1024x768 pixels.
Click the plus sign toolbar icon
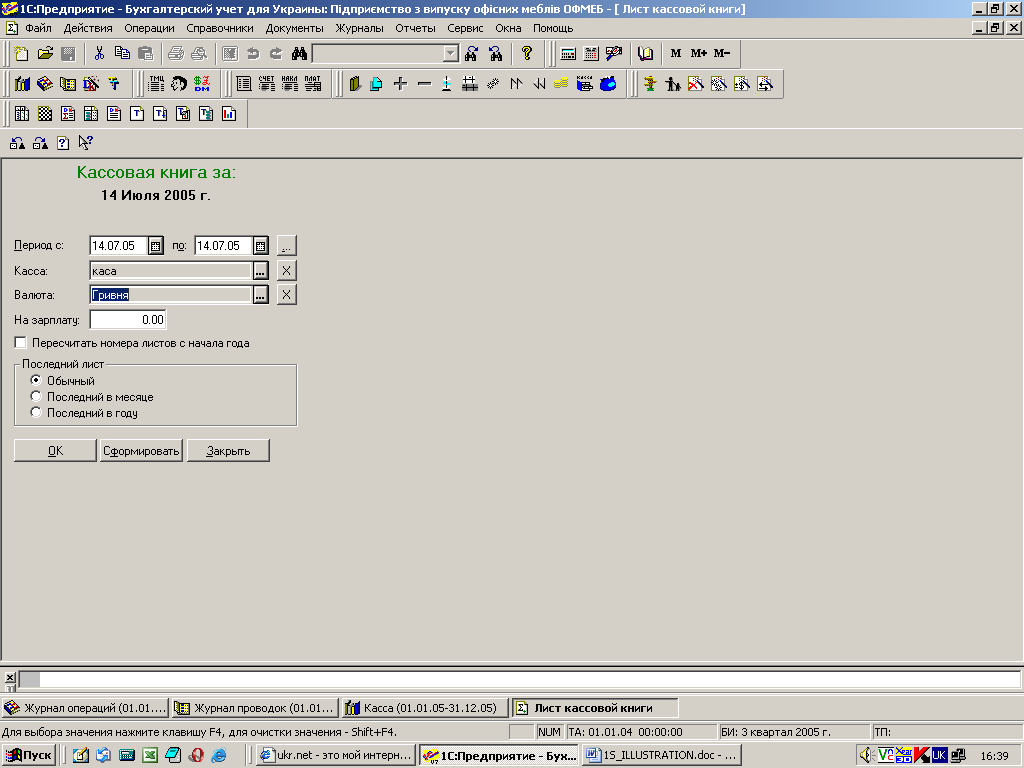tap(400, 84)
